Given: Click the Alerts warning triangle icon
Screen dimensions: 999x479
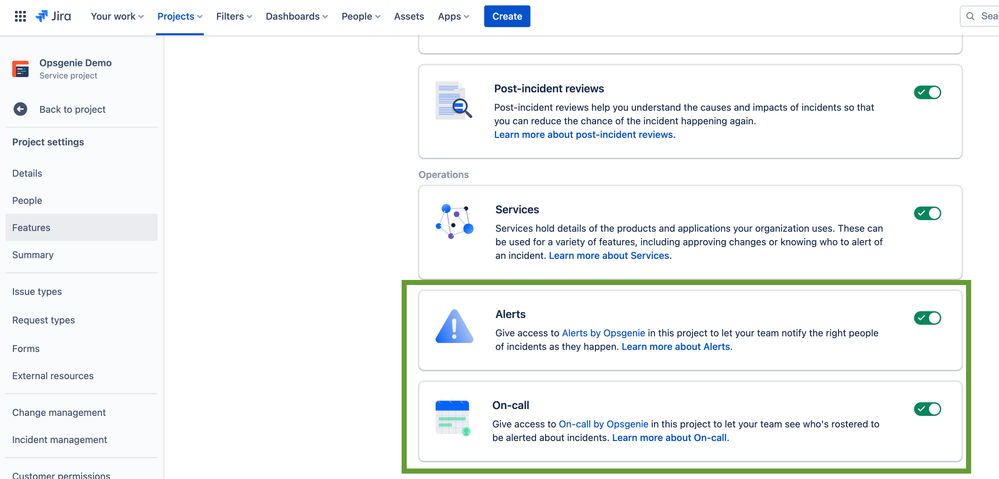Looking at the screenshot, I should [x=454, y=325].
